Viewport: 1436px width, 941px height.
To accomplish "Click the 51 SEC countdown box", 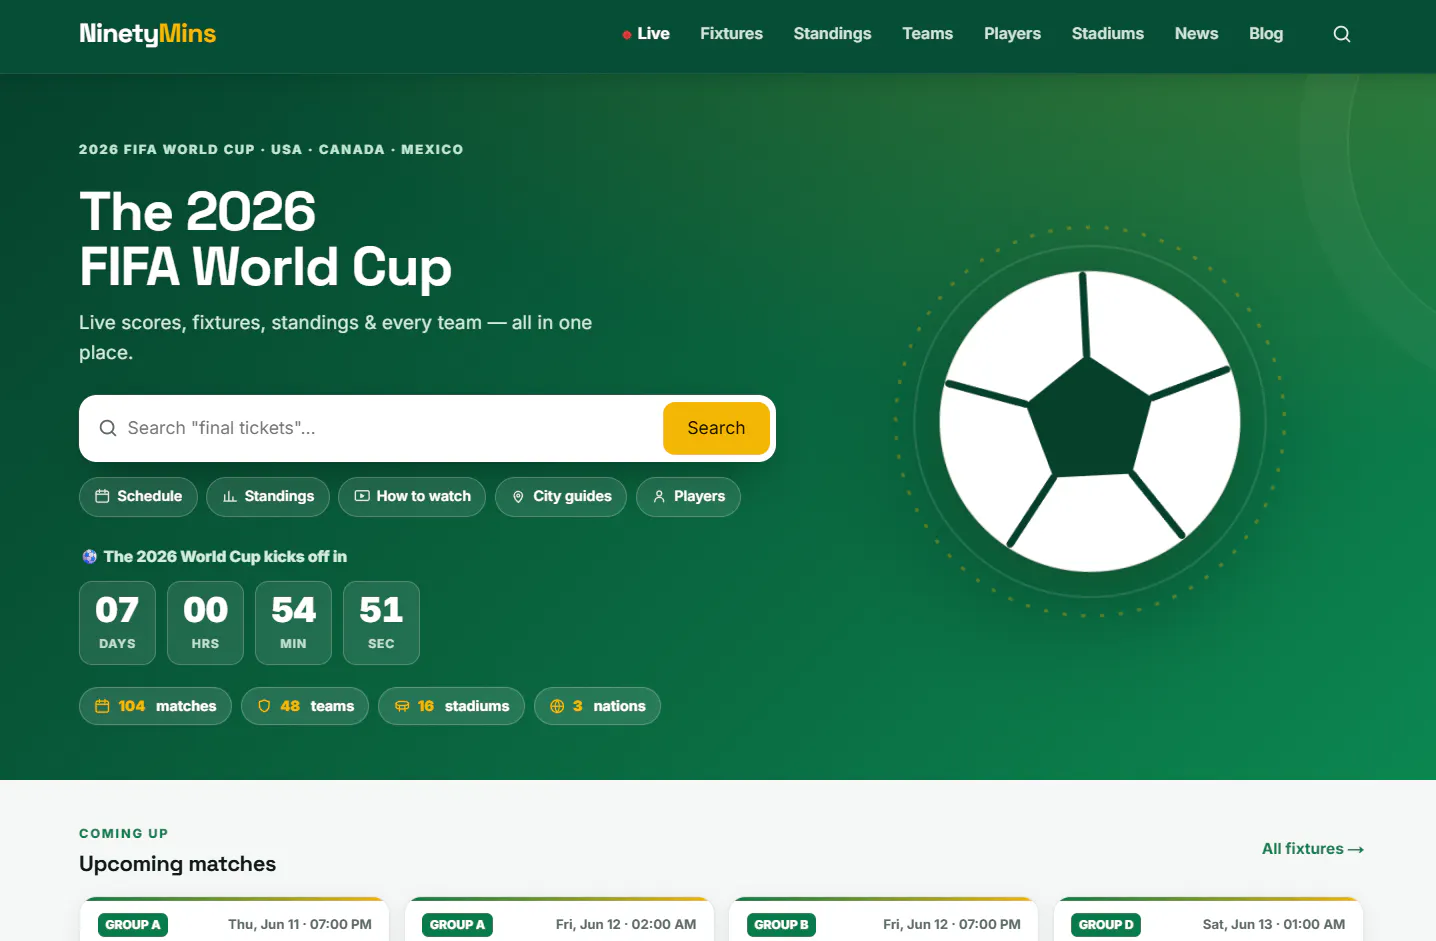I will (x=381, y=623).
